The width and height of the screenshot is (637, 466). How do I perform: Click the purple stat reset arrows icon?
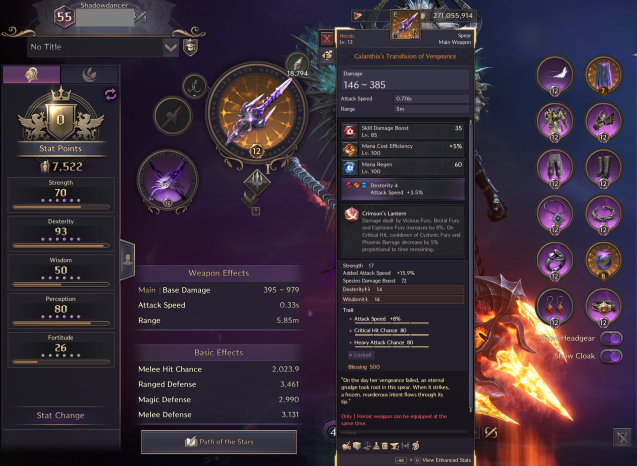tap(110, 94)
